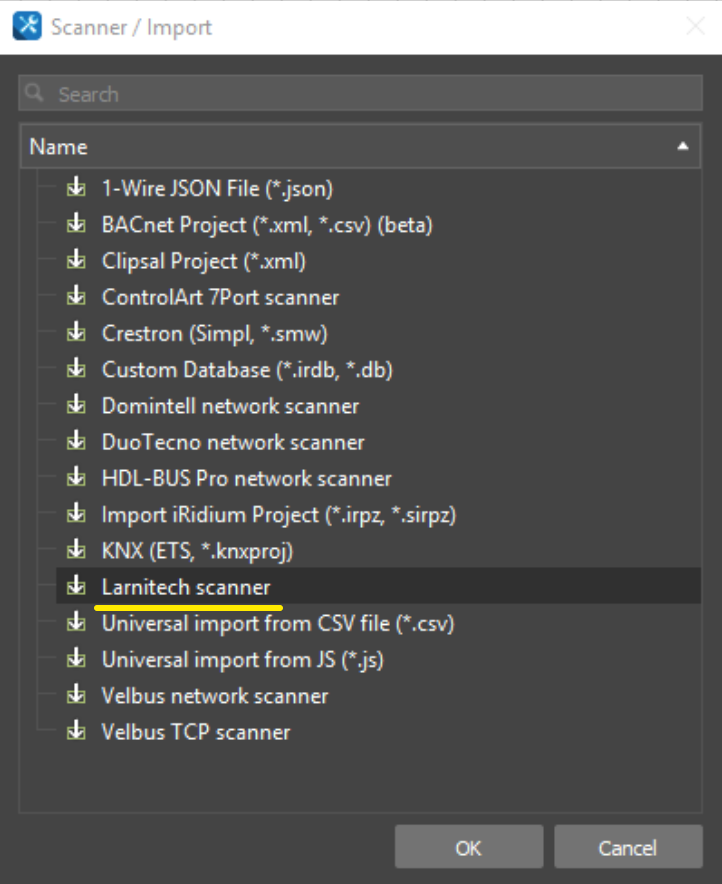This screenshot has width=722, height=884.
Task: Click the magnifying glass icon in the search bar
Action: [35, 92]
